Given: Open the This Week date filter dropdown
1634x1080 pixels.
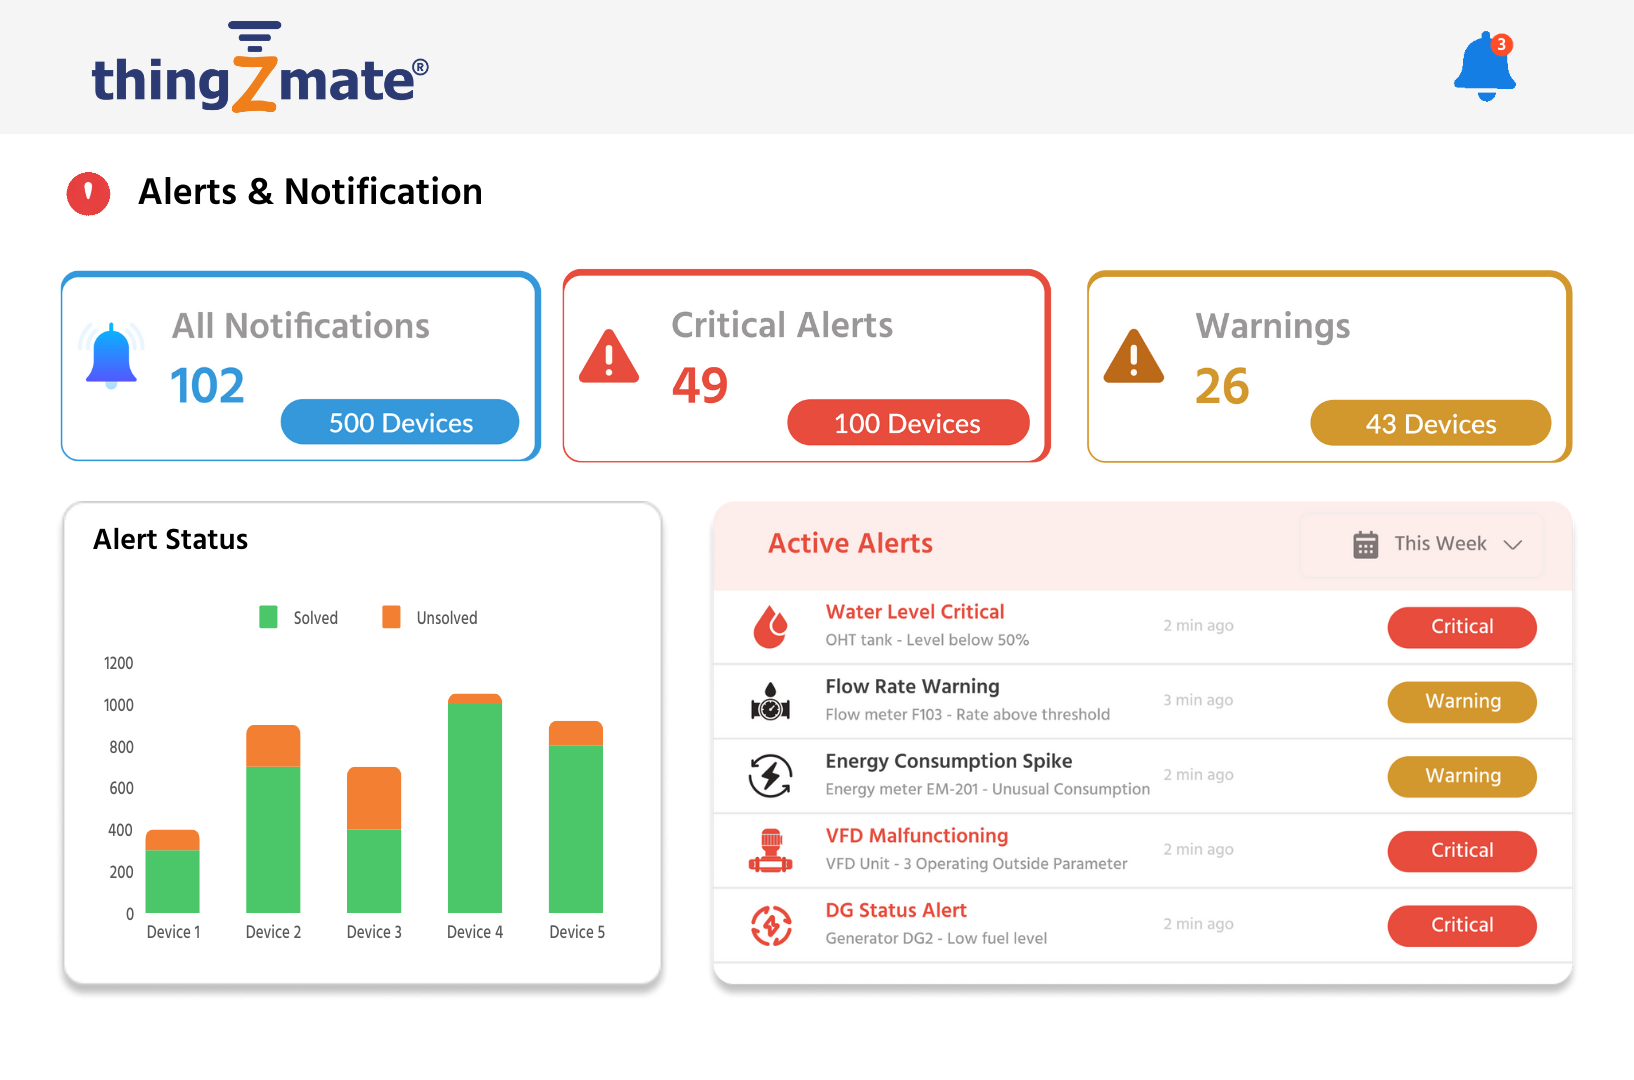Looking at the screenshot, I should pyautogui.click(x=1438, y=544).
